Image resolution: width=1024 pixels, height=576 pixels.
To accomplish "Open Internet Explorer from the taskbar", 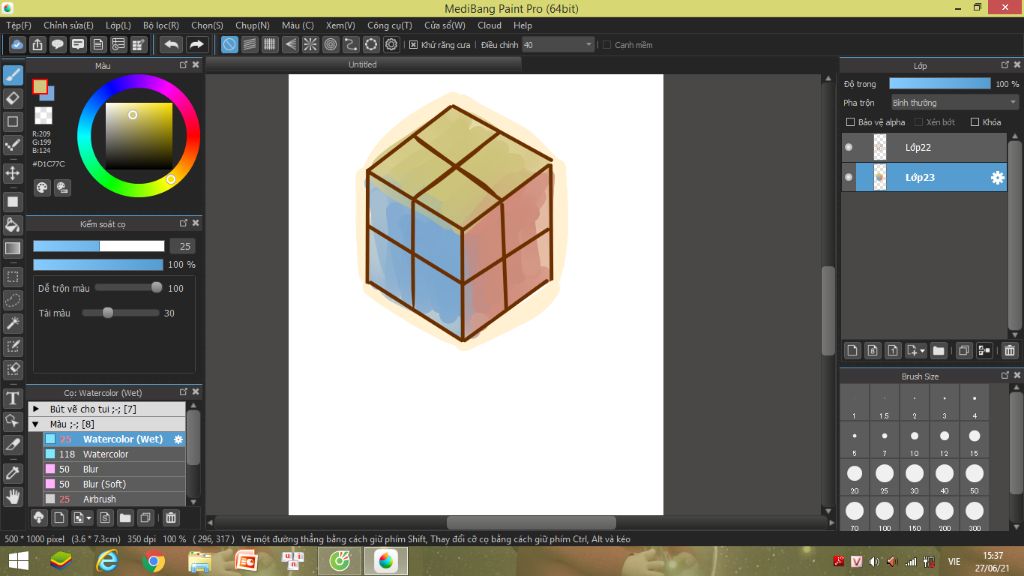I will [x=107, y=562].
